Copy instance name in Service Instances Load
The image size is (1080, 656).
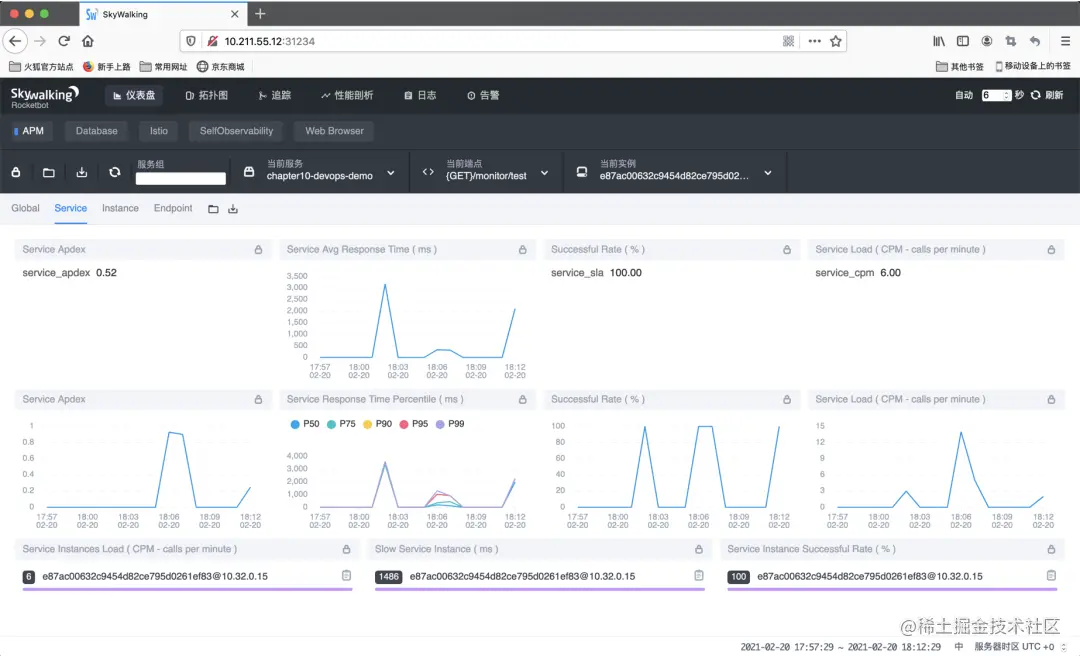[x=346, y=575]
